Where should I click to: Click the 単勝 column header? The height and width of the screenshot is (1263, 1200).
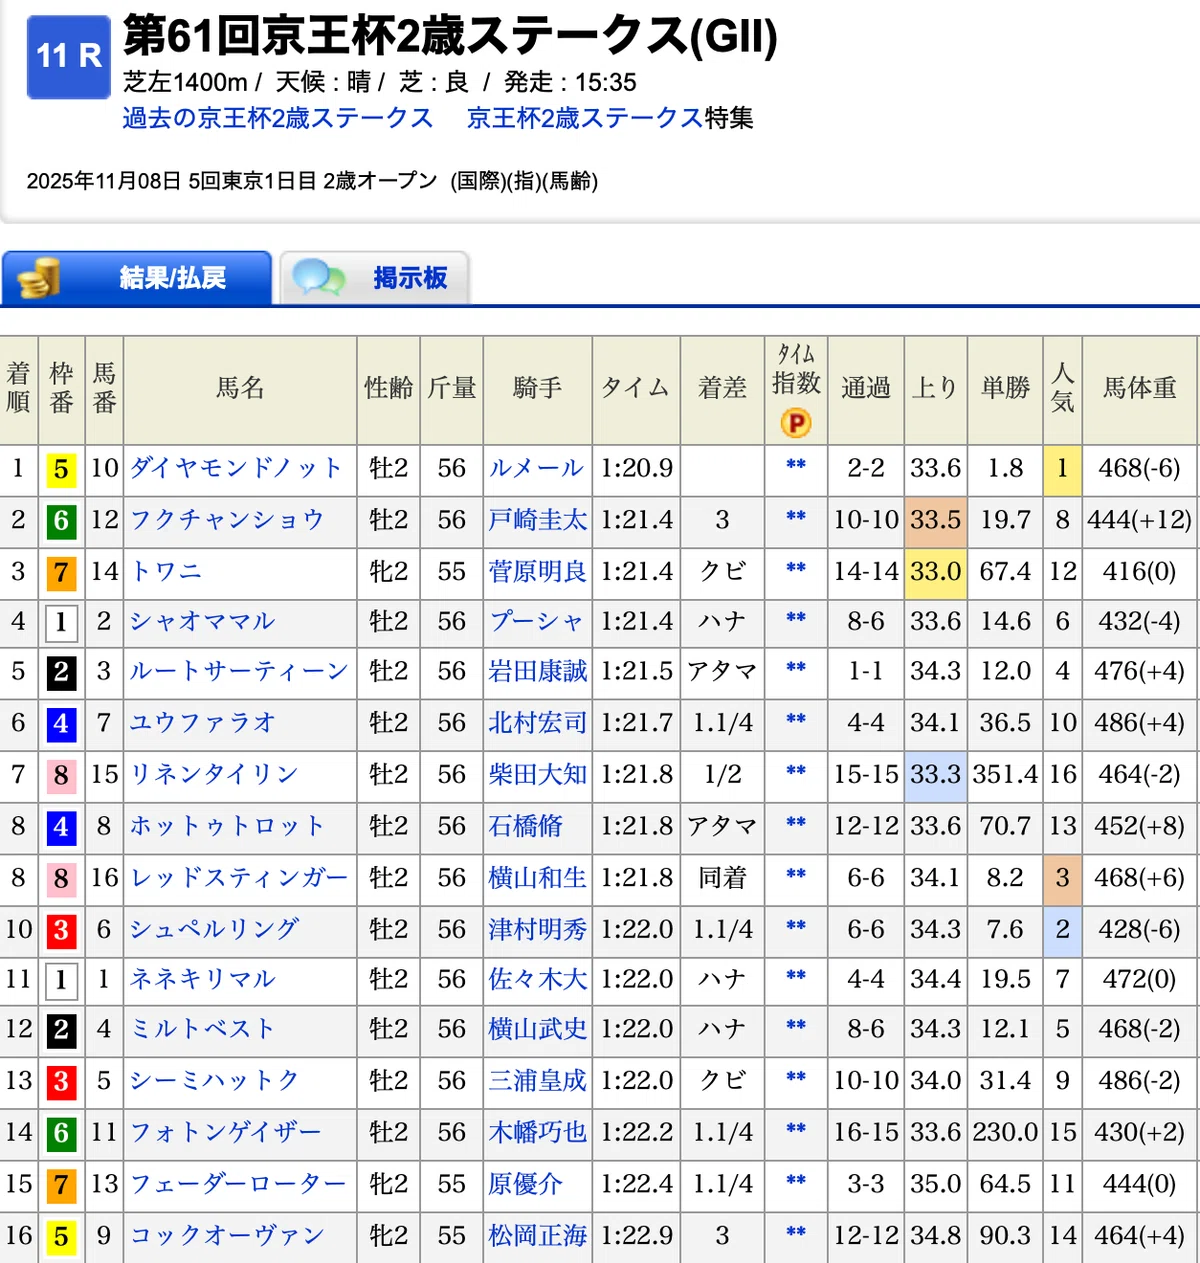[1005, 389]
